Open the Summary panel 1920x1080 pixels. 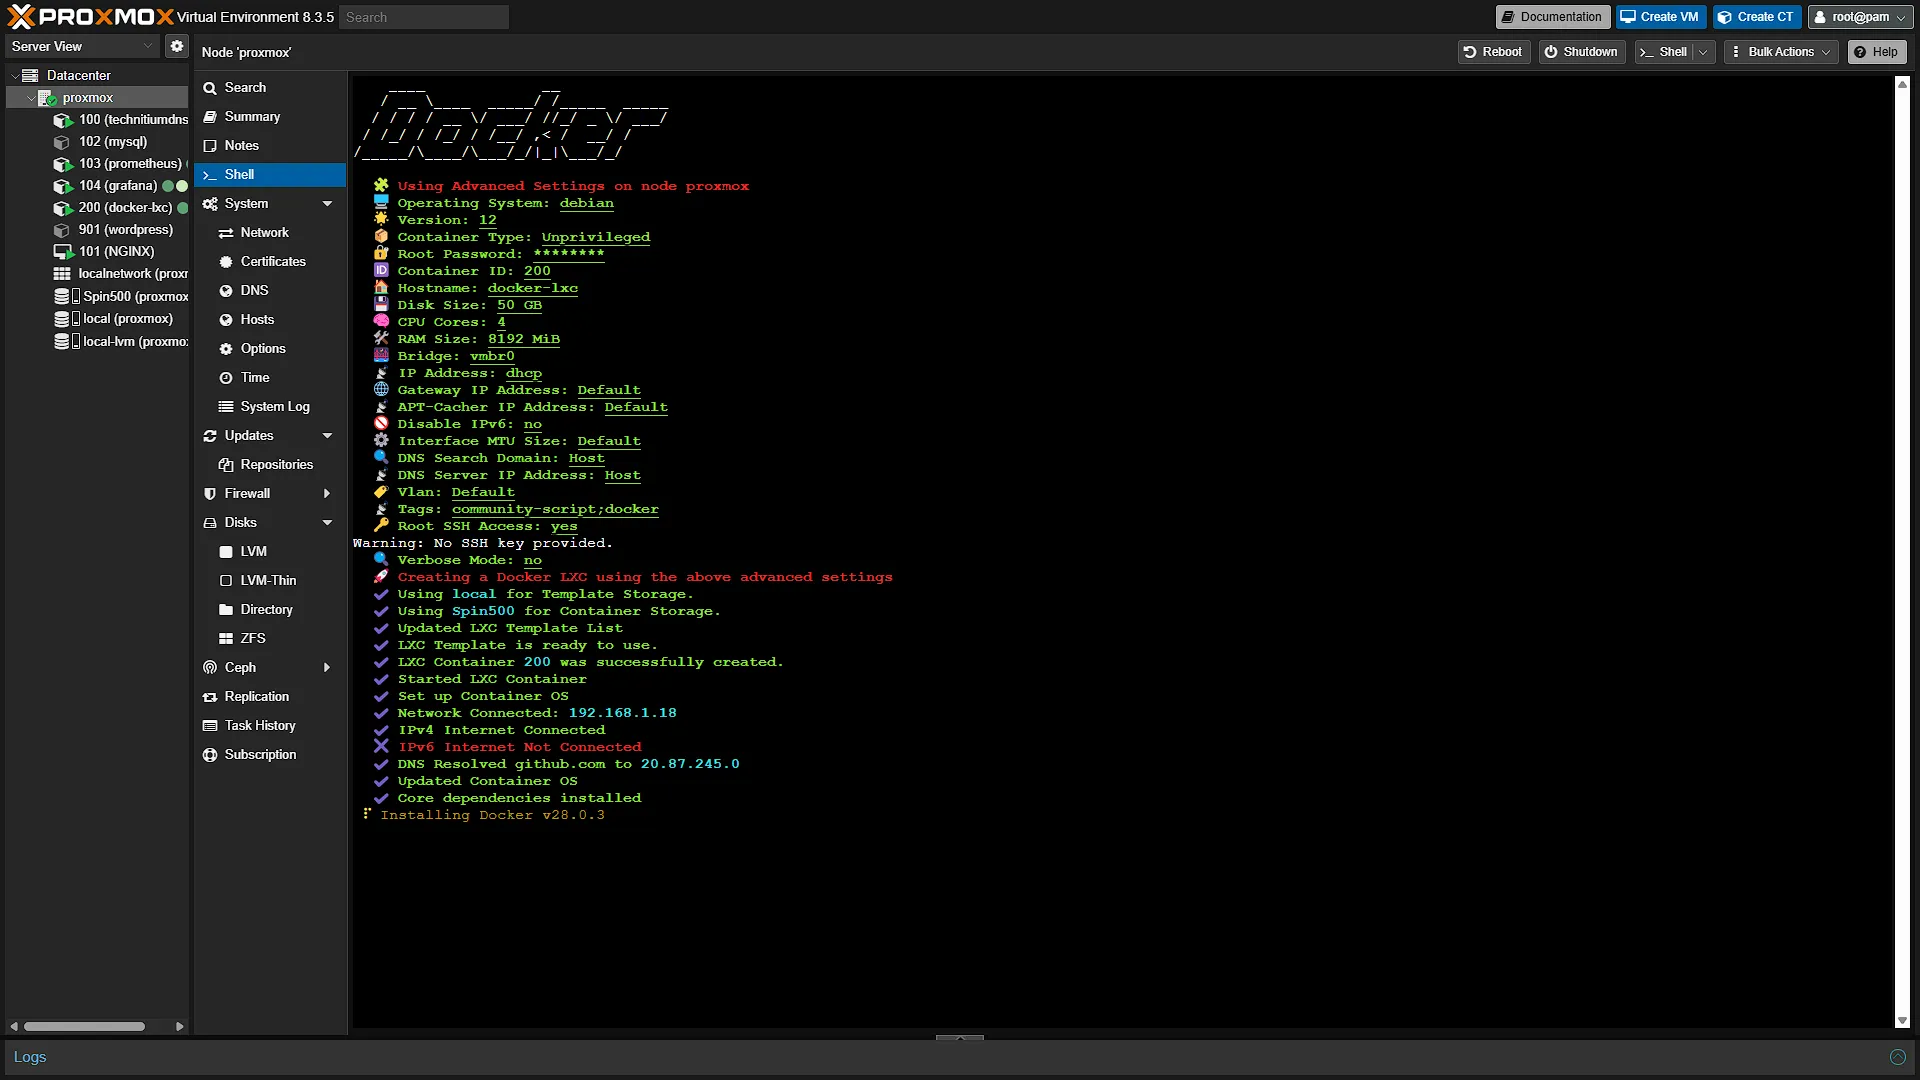point(252,117)
